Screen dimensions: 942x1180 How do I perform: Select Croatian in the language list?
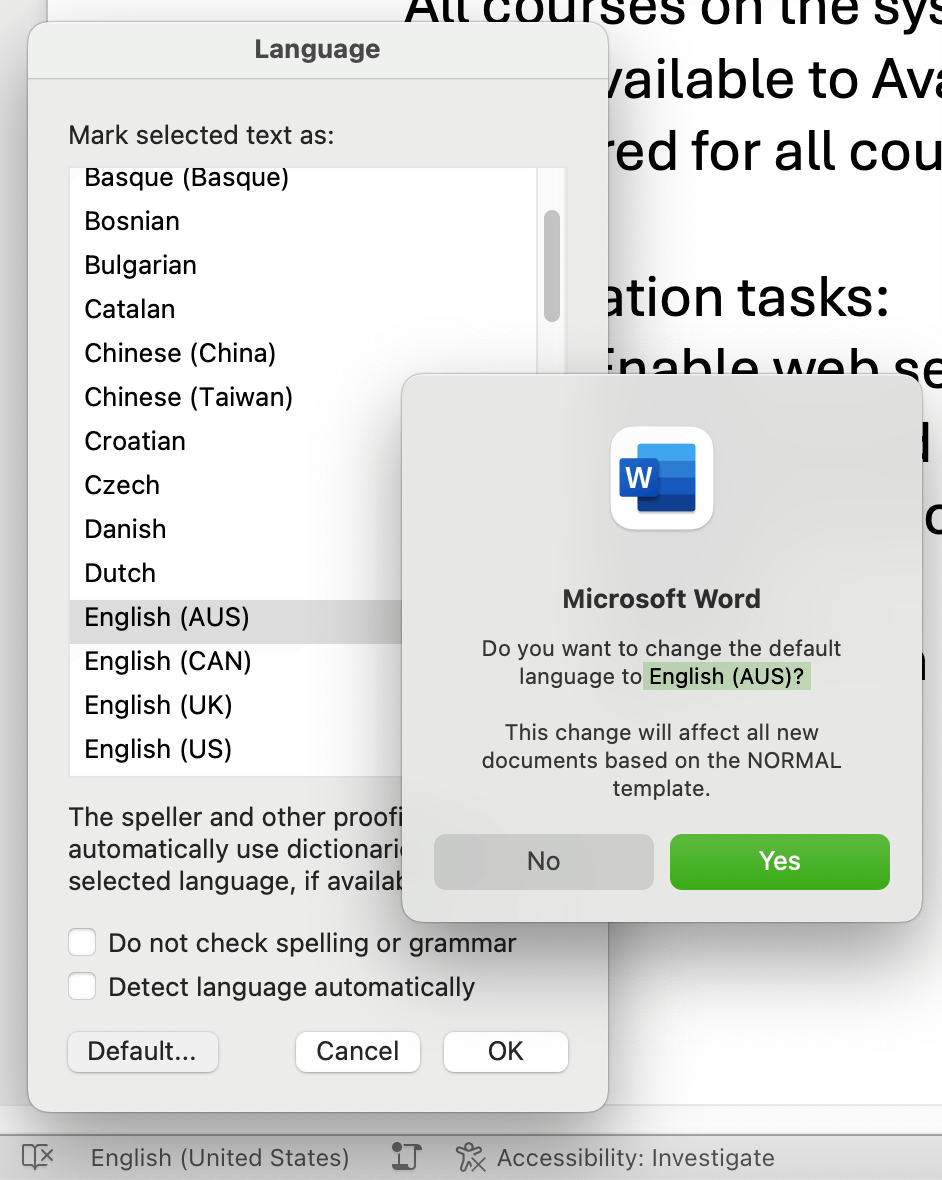pyautogui.click(x=134, y=441)
